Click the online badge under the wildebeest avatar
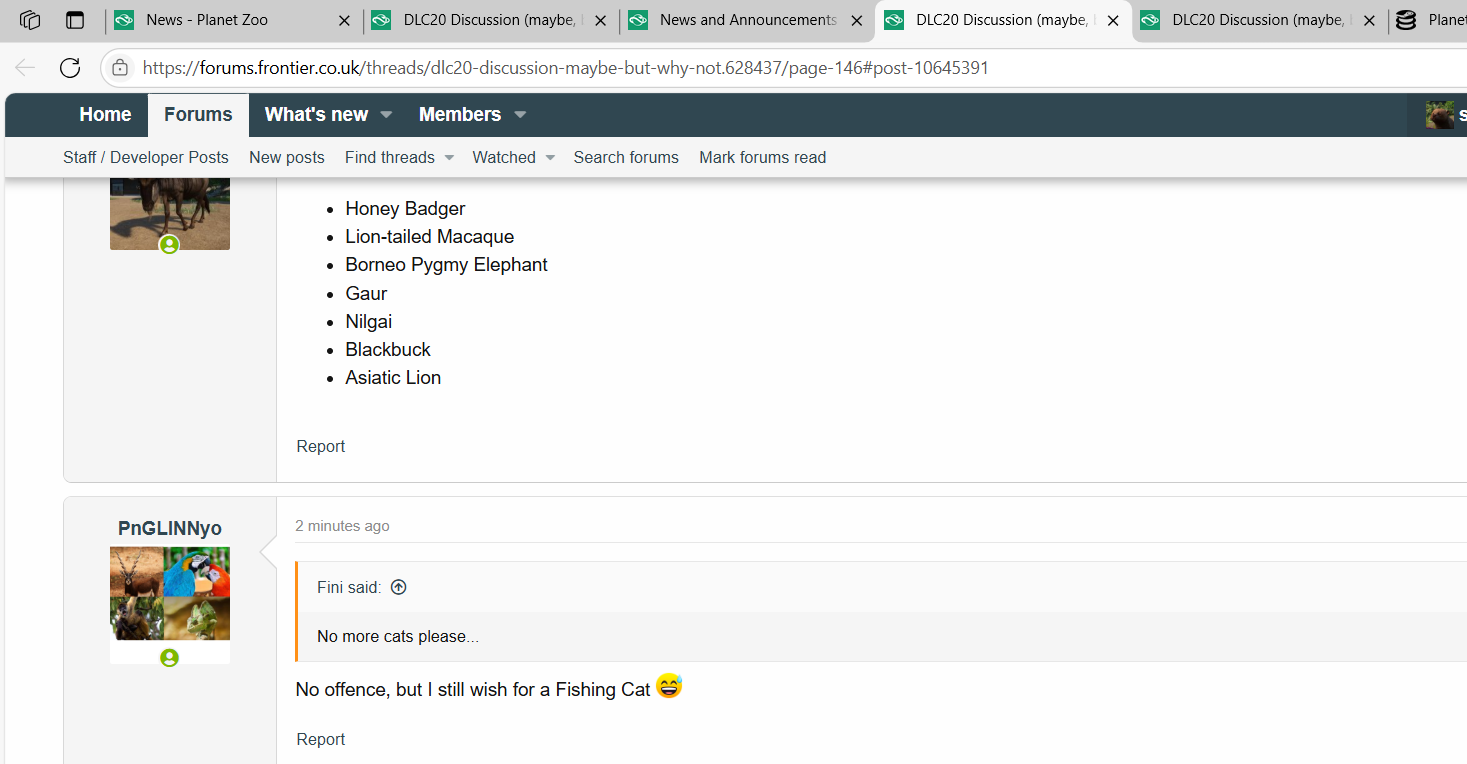This screenshot has width=1467, height=764. click(169, 244)
